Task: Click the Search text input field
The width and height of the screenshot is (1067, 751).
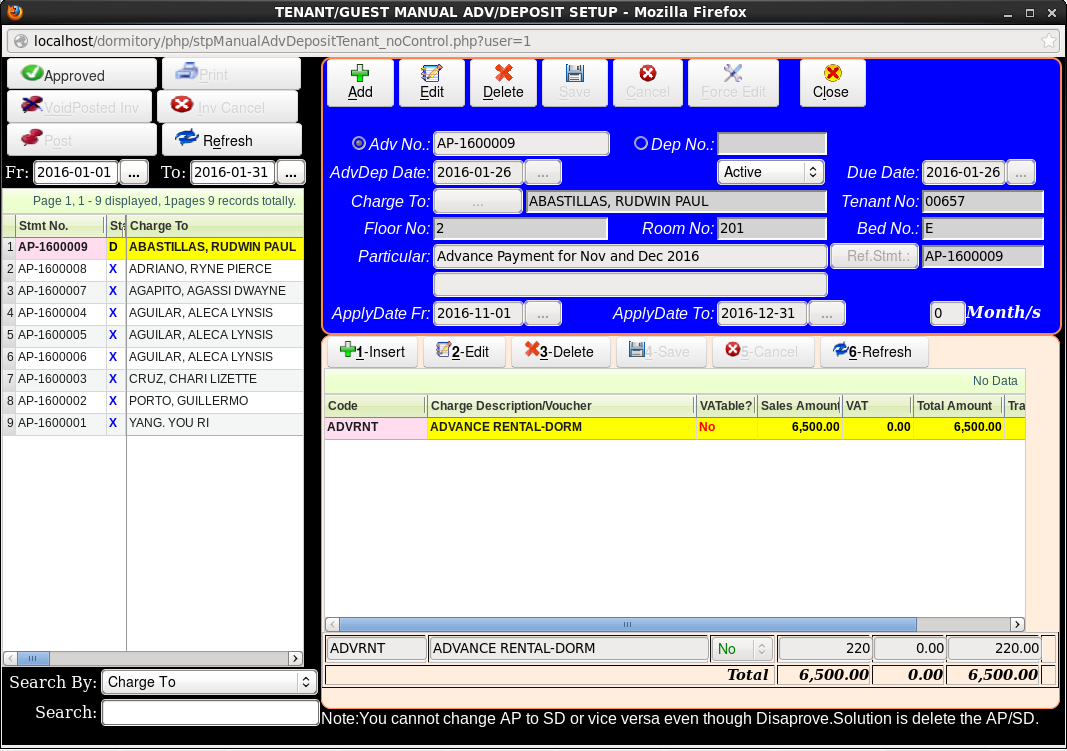Action: pos(210,713)
